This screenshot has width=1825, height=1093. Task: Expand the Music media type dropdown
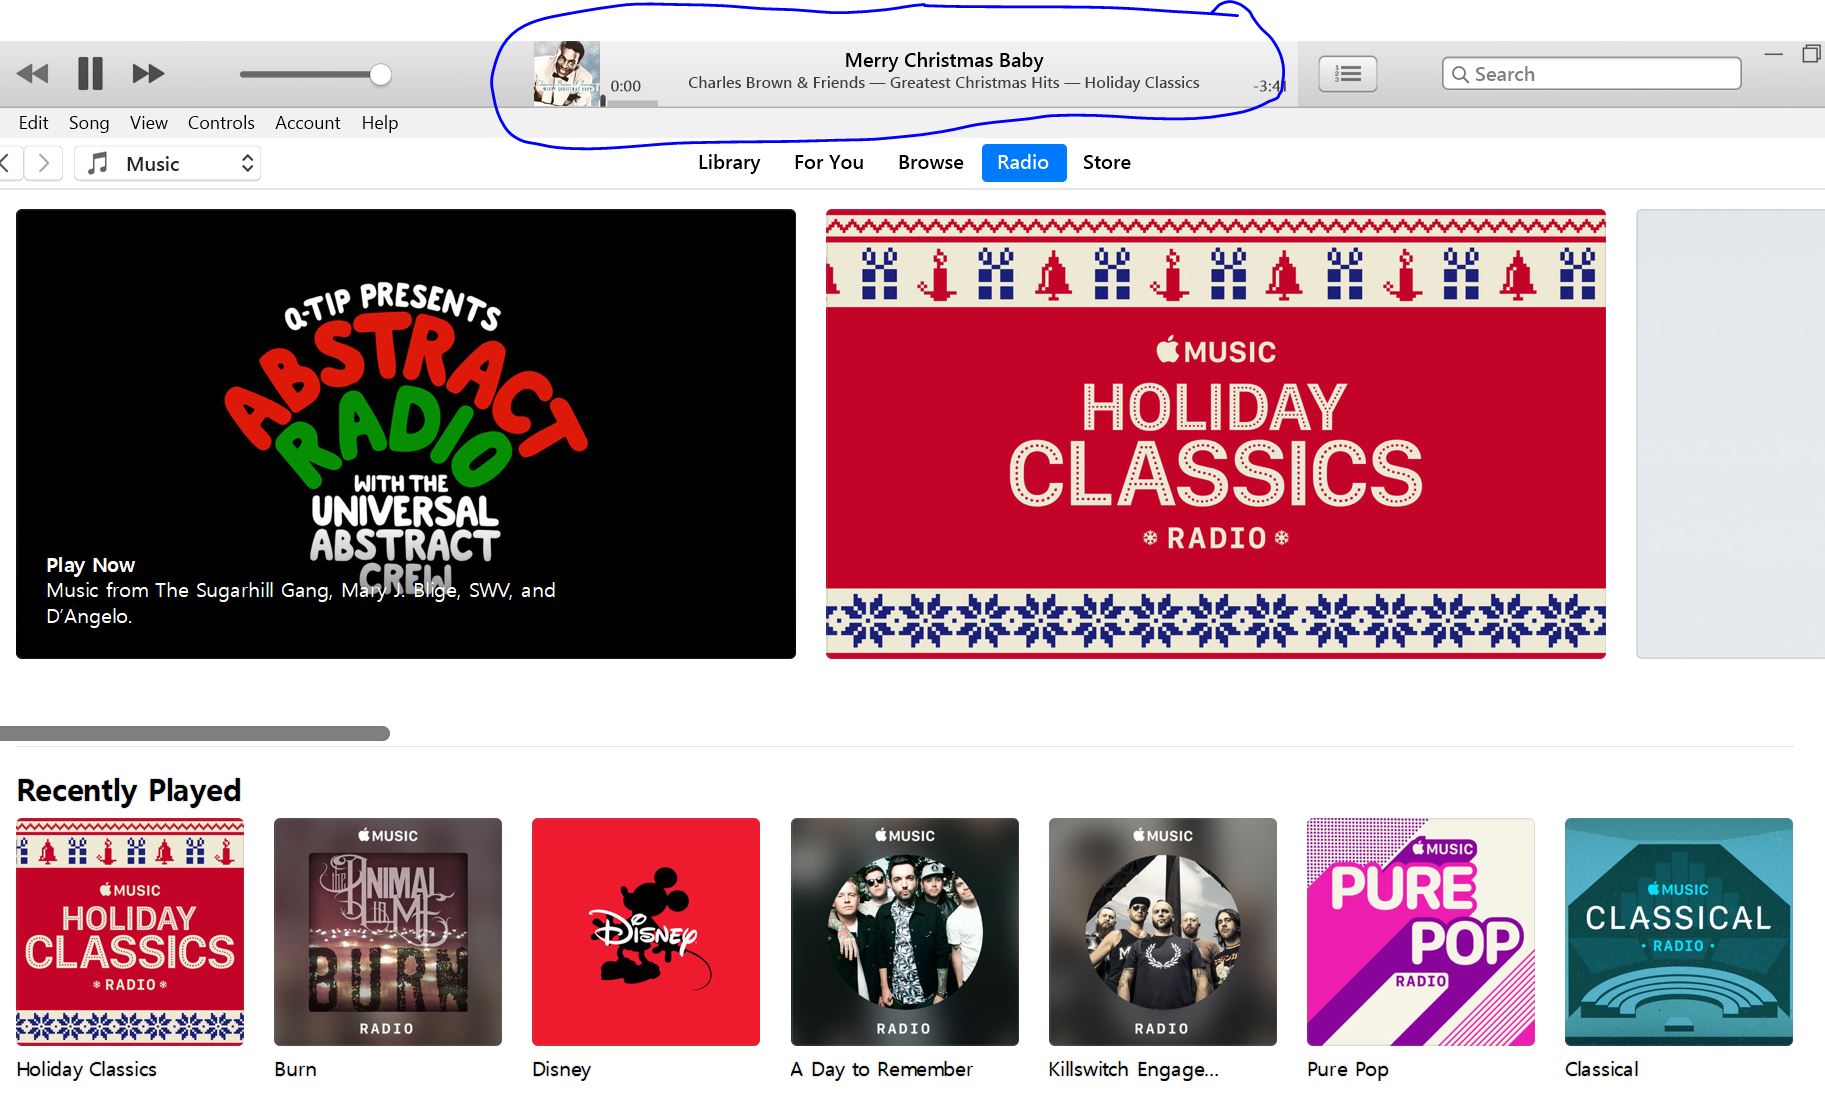(x=168, y=163)
